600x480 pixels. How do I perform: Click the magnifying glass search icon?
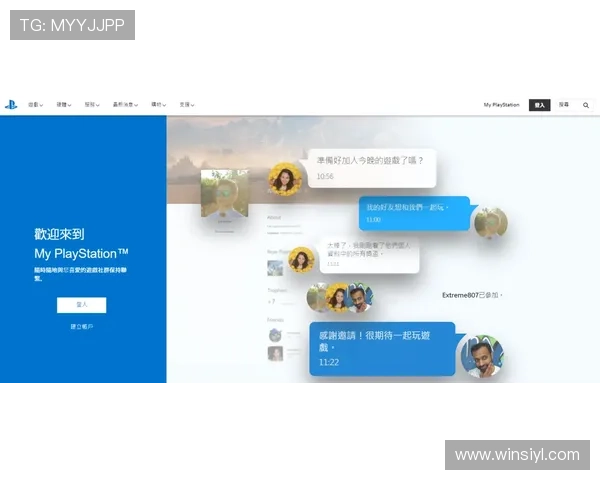tap(586, 105)
